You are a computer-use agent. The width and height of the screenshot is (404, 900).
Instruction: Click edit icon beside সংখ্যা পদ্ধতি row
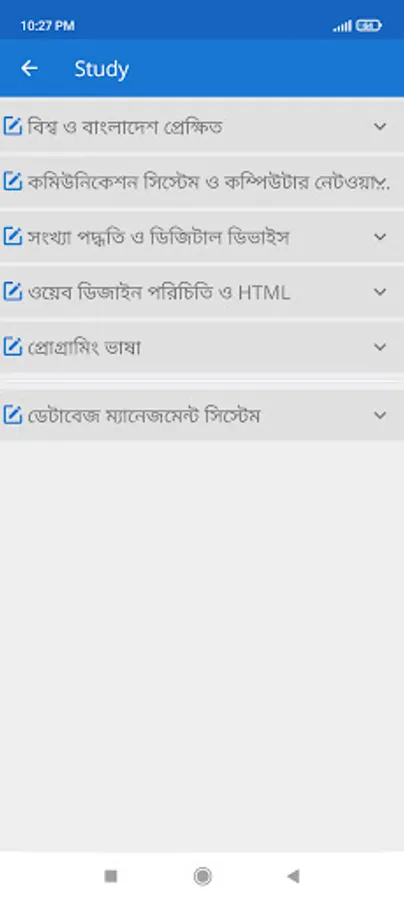point(13,236)
